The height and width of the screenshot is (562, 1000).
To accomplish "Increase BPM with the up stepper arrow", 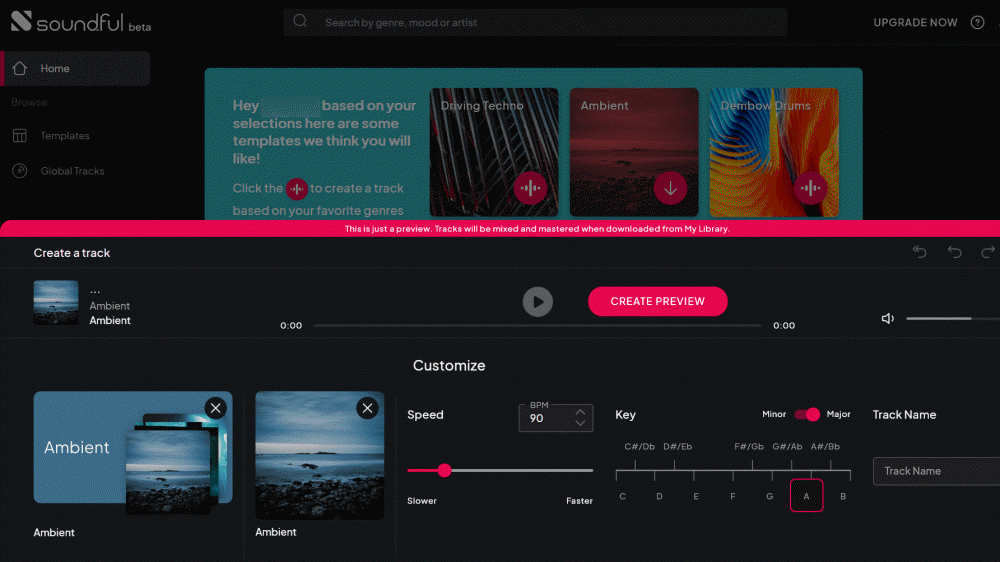I will point(580,411).
